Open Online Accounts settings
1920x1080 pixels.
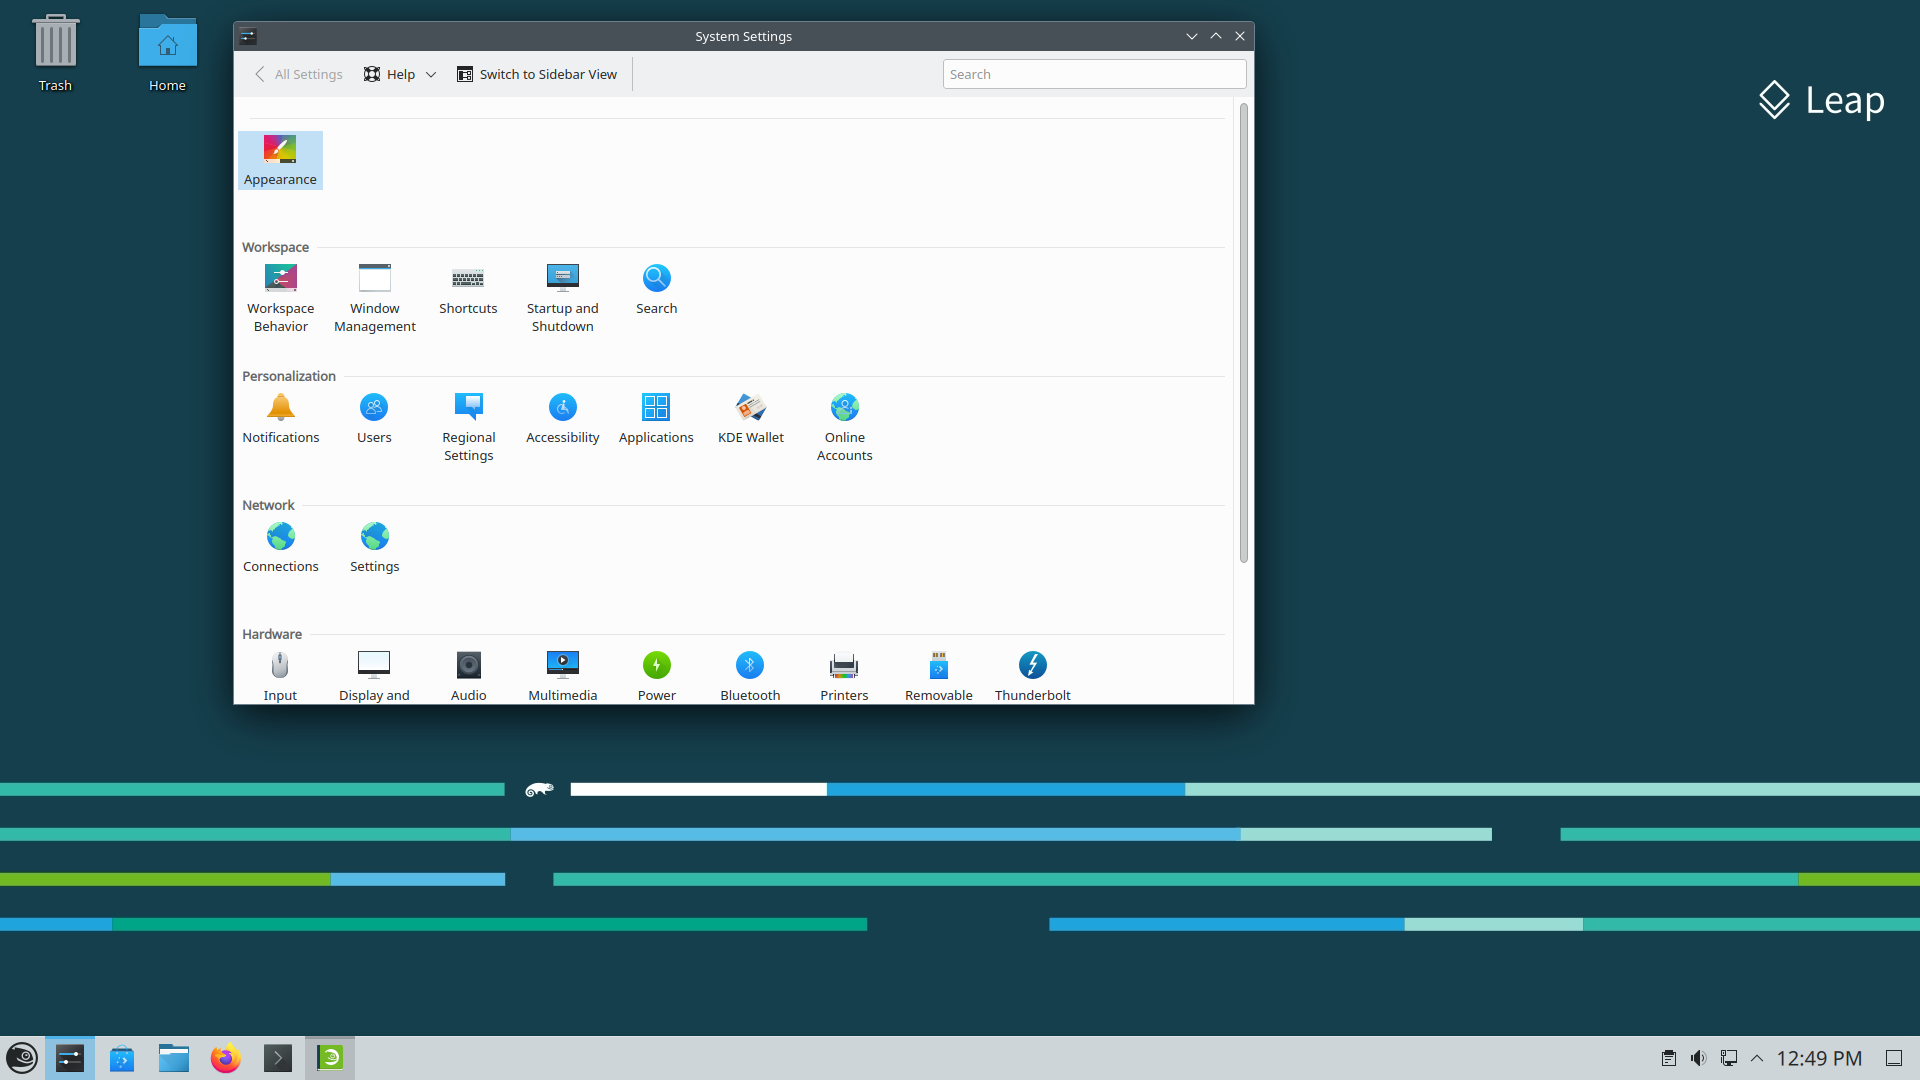pyautogui.click(x=845, y=427)
